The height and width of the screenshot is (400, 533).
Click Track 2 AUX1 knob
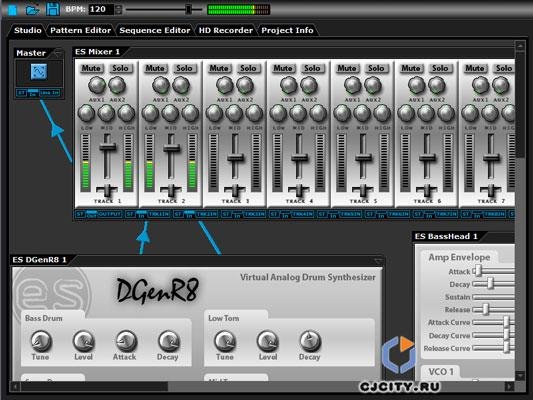[161, 85]
